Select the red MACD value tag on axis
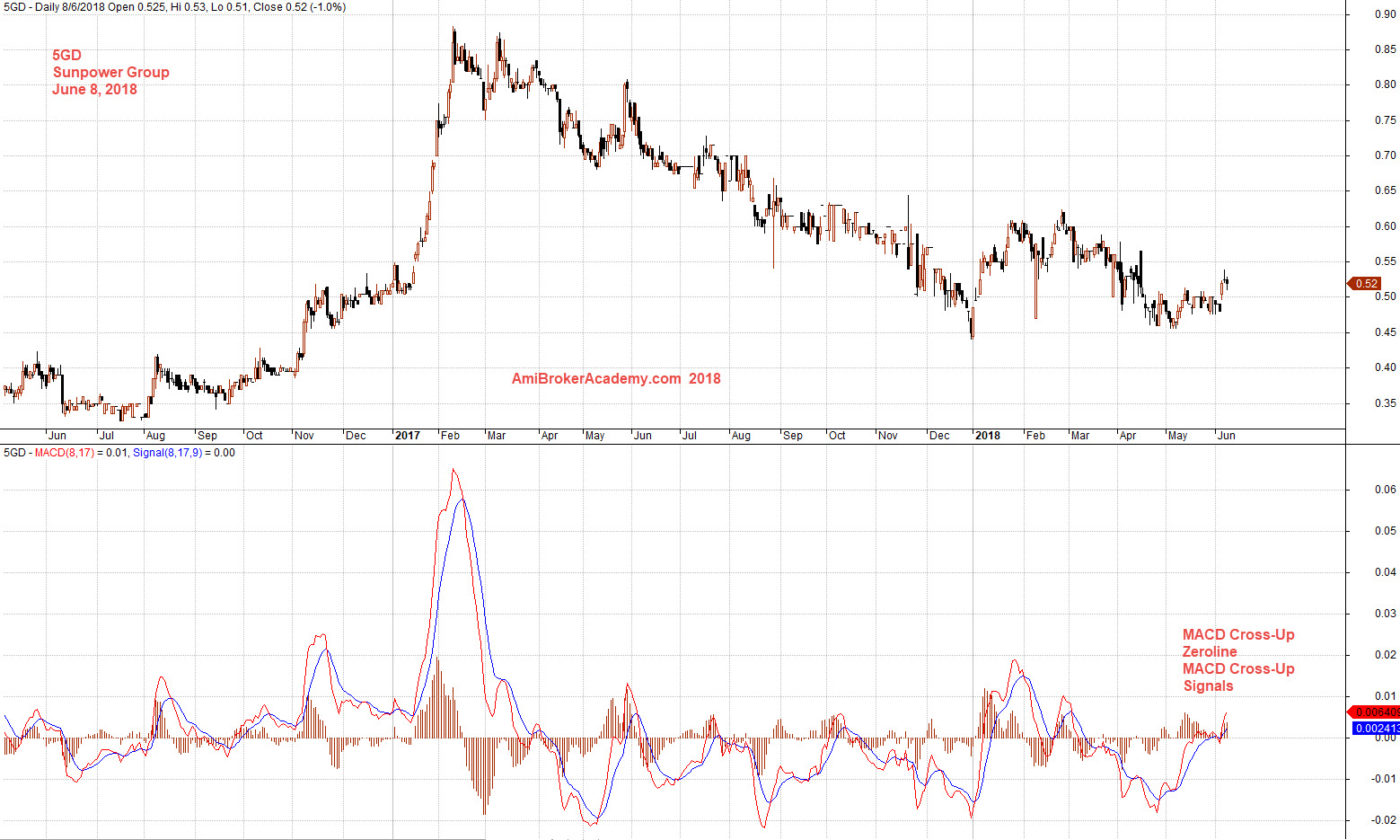 (1374, 711)
